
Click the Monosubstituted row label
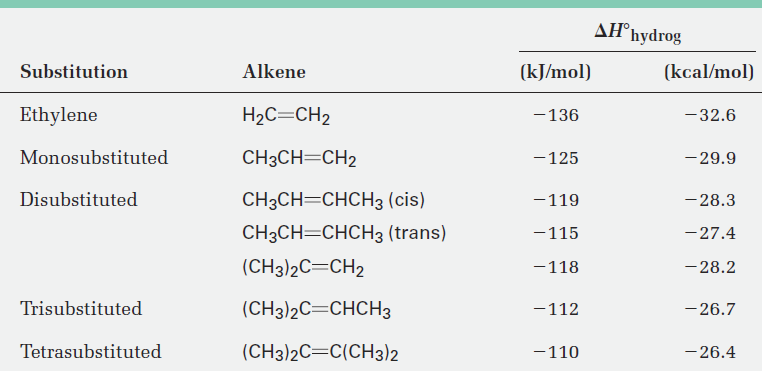94,158
